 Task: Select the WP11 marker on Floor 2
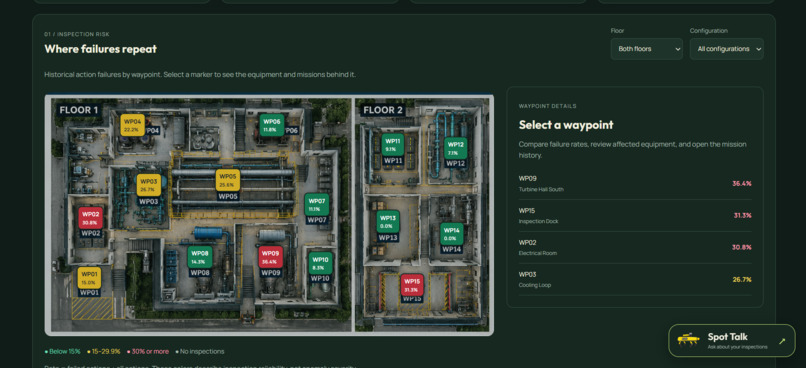point(393,145)
